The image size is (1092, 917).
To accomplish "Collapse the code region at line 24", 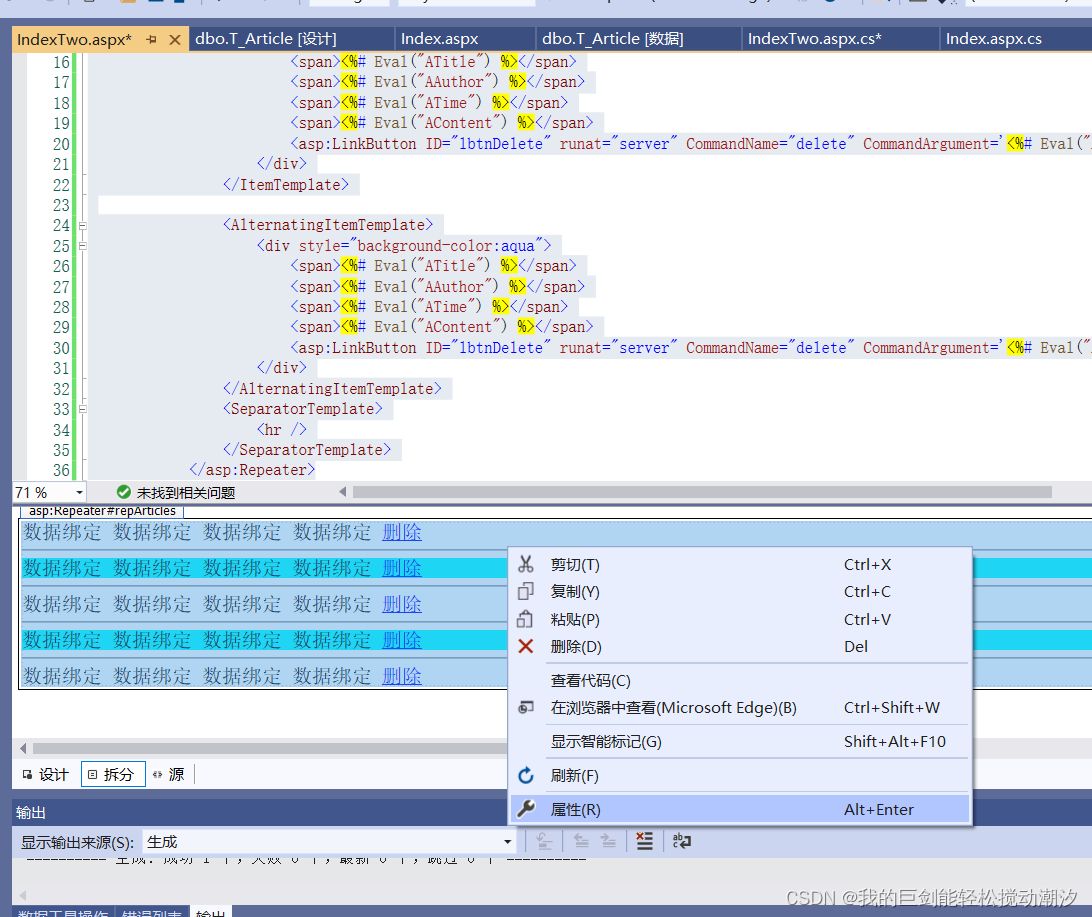I will [x=82, y=224].
